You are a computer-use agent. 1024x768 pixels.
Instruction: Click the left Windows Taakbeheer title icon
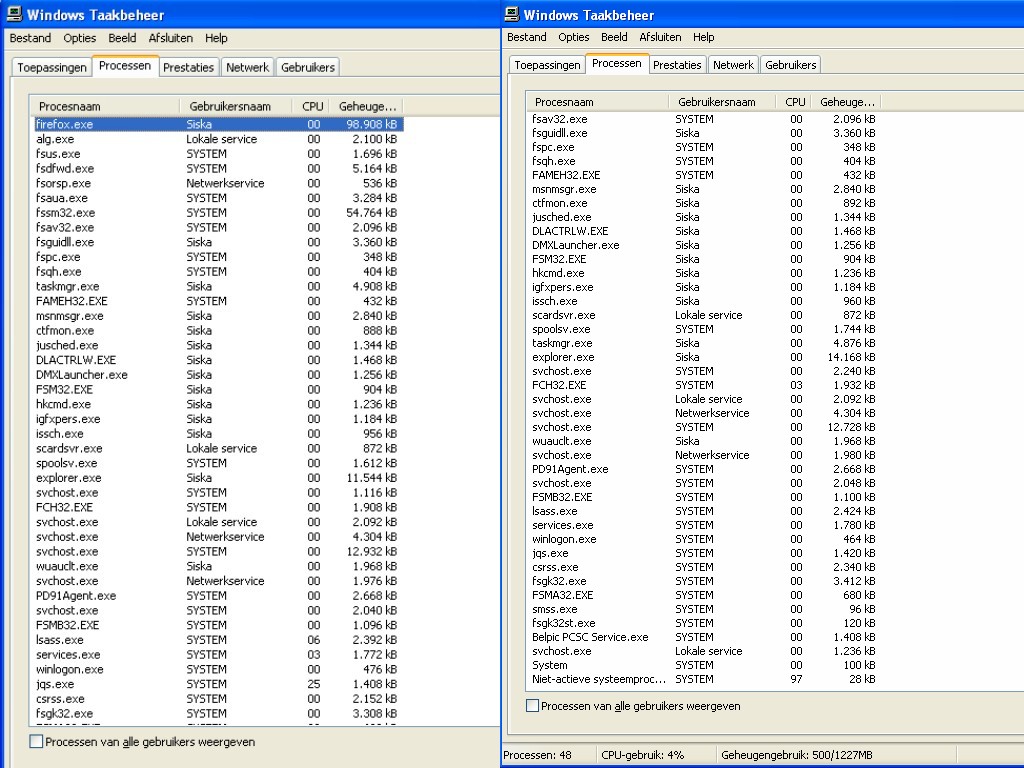(x=14, y=14)
